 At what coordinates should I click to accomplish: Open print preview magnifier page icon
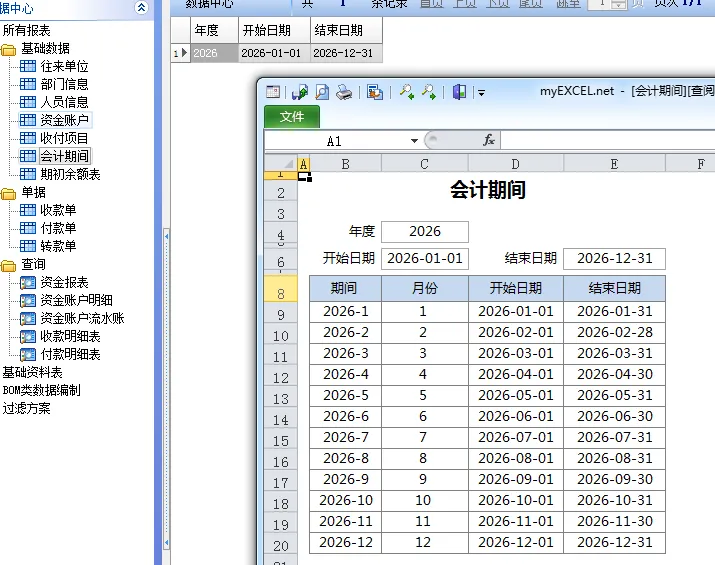(322, 92)
